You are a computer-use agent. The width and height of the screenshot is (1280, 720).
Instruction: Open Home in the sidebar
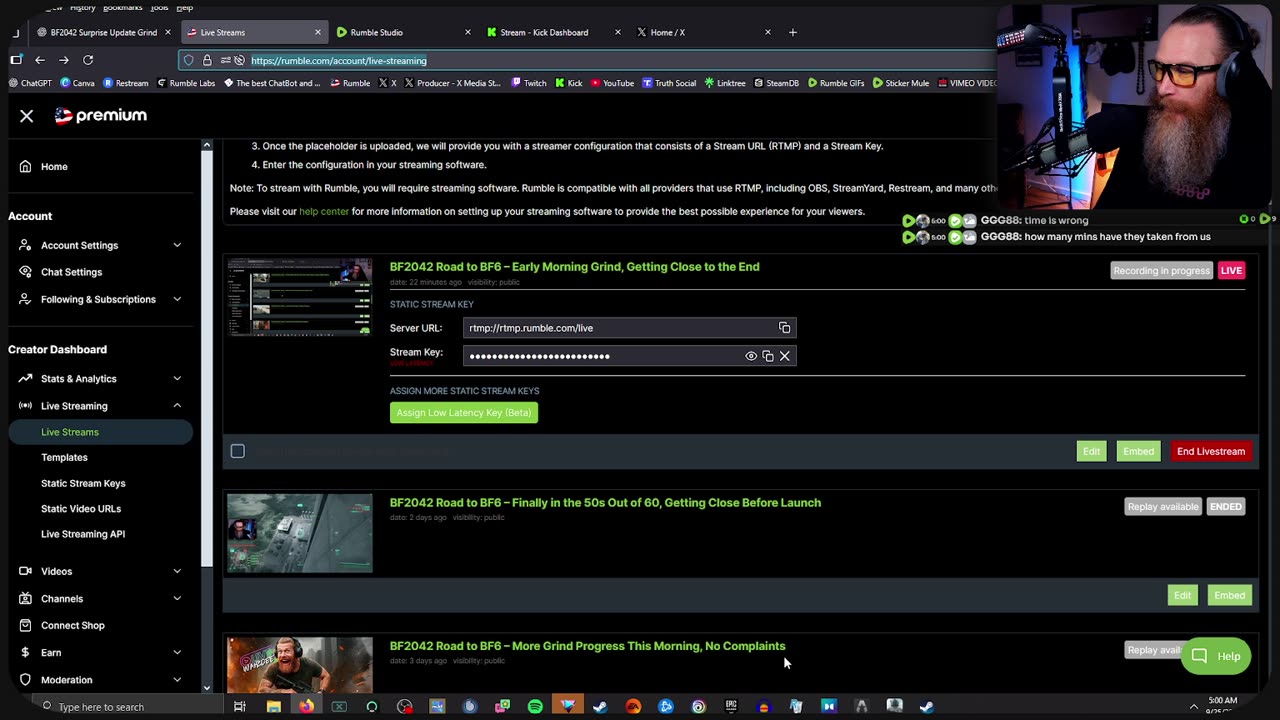[54, 167]
